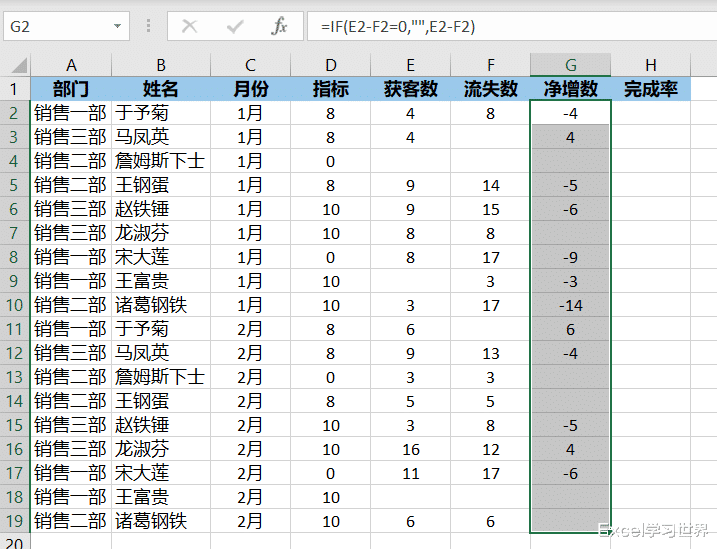Click the 姓名 header cell

click(161, 89)
